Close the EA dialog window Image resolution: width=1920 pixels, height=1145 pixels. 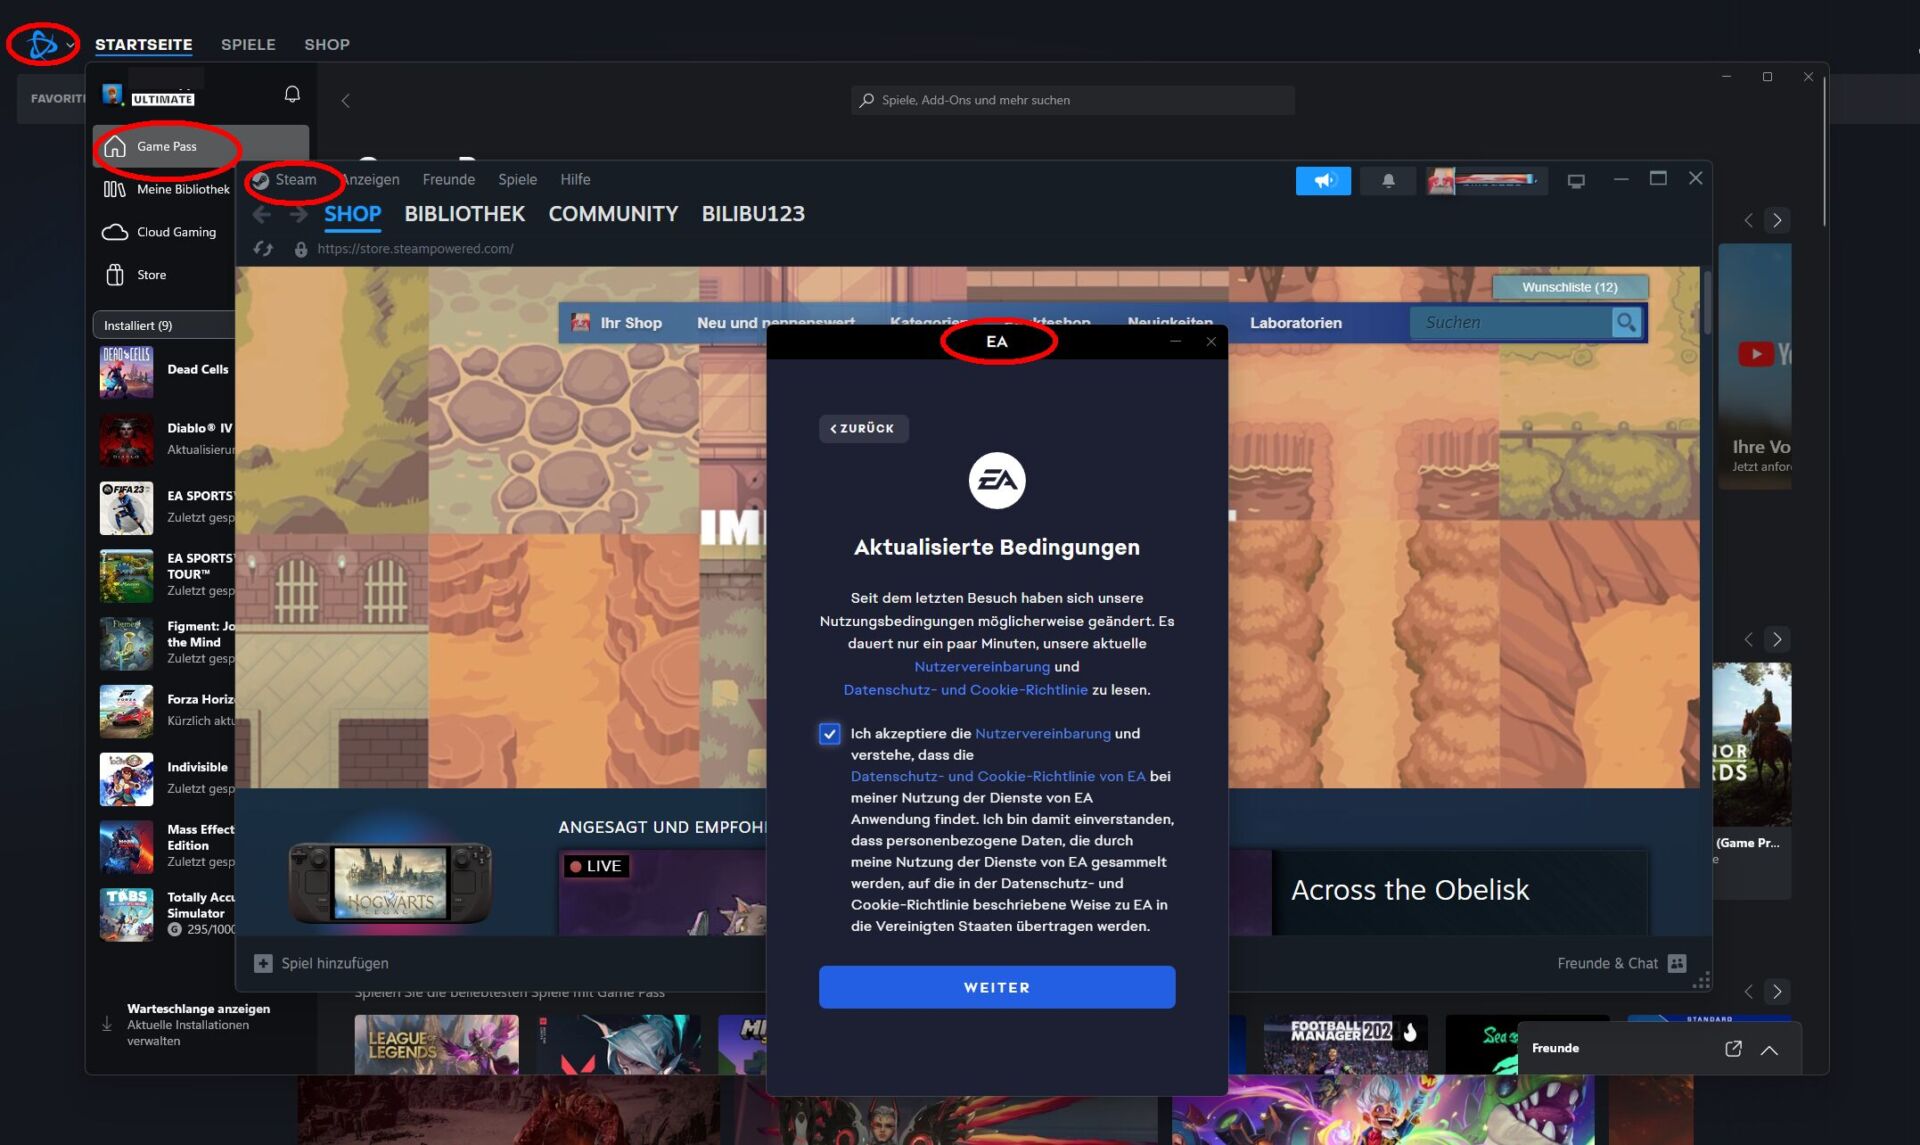tap(1211, 342)
